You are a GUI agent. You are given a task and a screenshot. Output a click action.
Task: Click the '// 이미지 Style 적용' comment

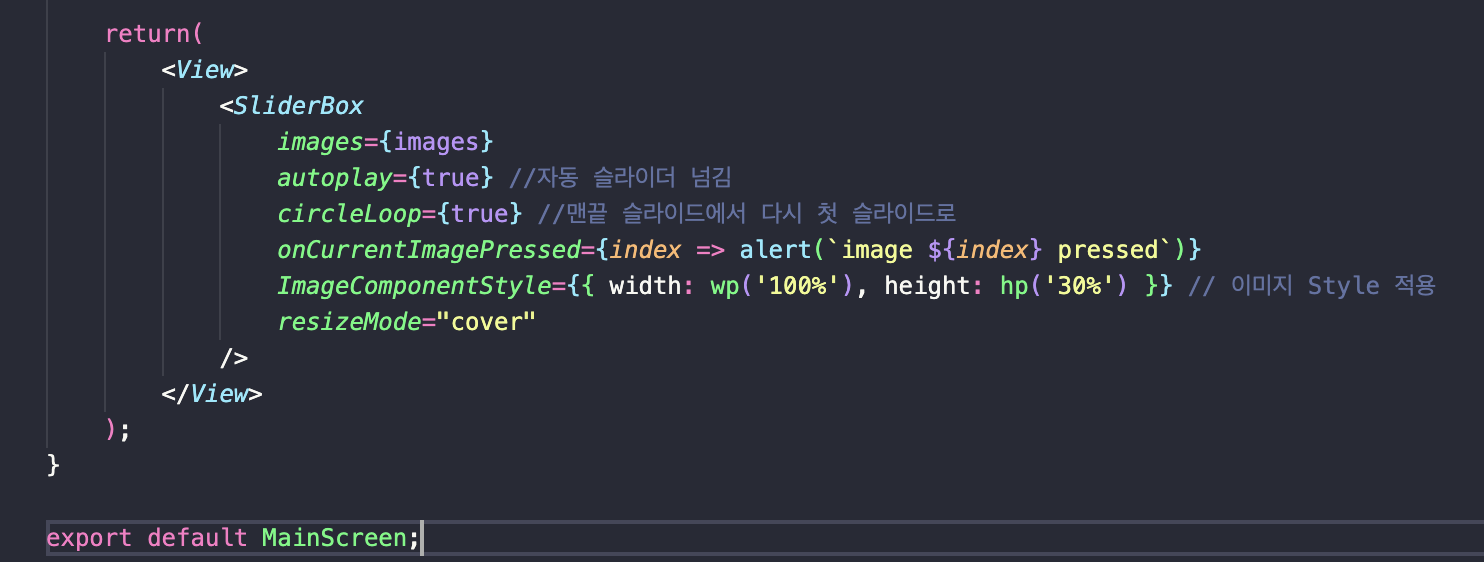(1312, 285)
